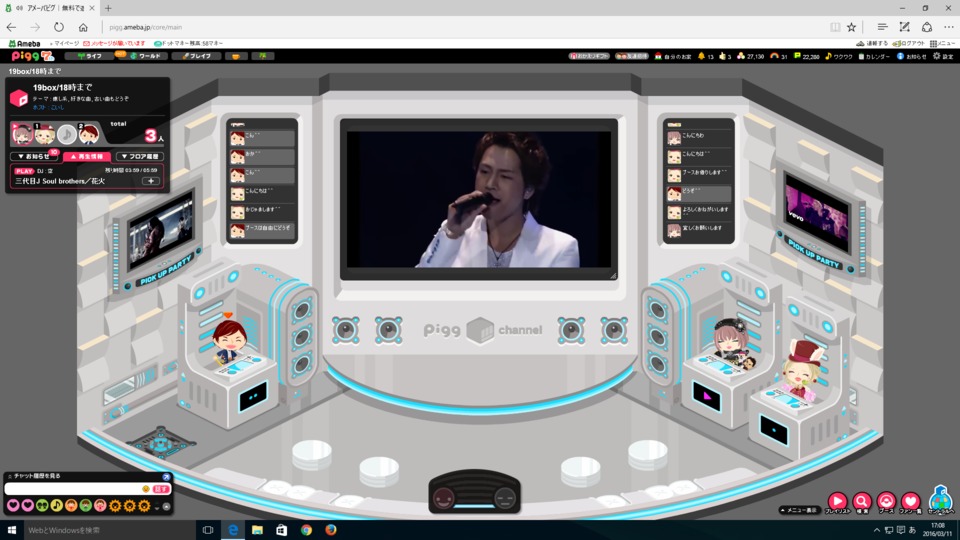This screenshot has height=540, width=960.
Task: Expand the フロア履歴 dropdown
Action: click(140, 157)
